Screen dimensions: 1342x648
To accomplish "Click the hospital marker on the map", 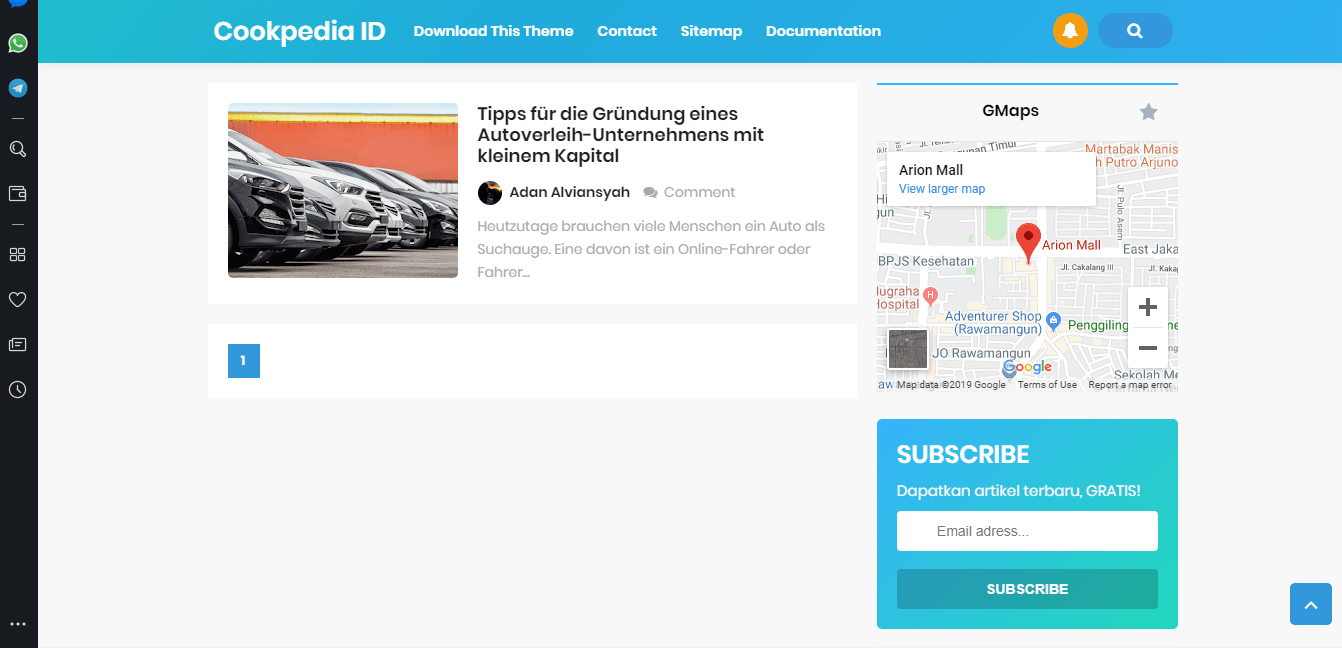I will [930, 295].
